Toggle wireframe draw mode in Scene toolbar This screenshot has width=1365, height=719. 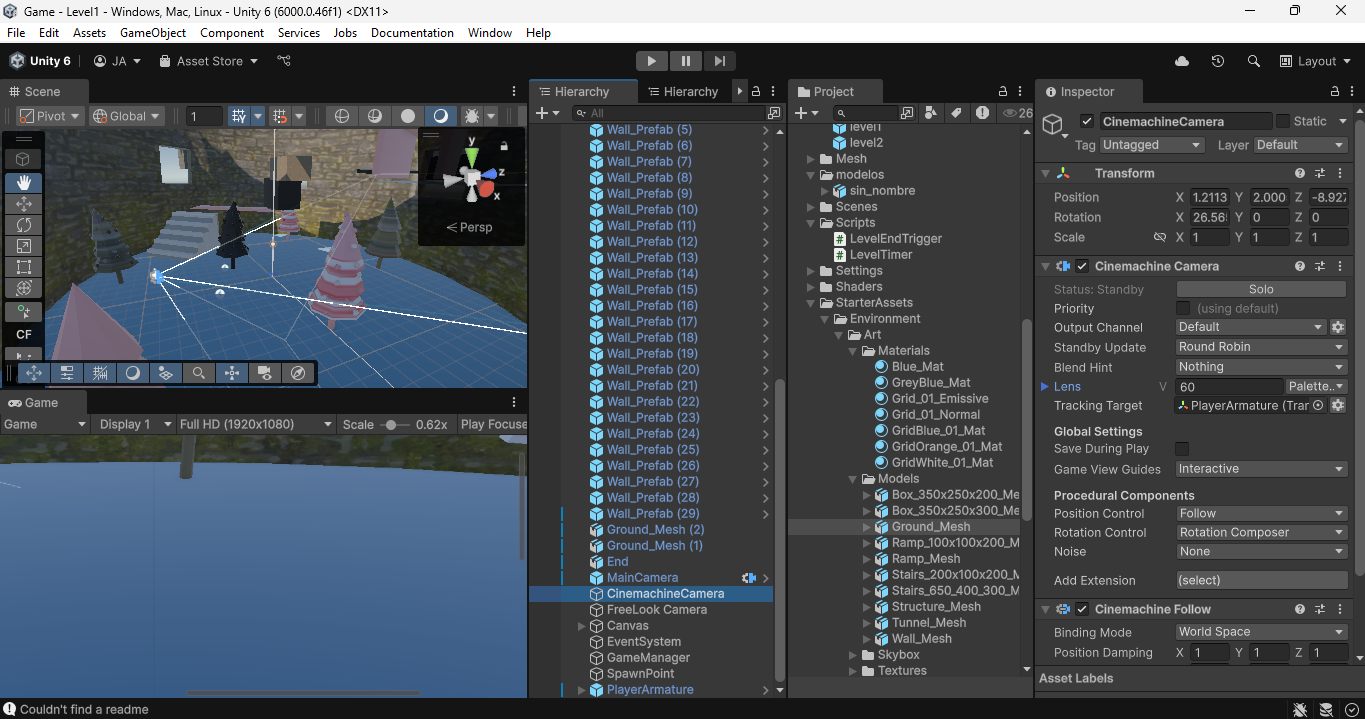[342, 116]
